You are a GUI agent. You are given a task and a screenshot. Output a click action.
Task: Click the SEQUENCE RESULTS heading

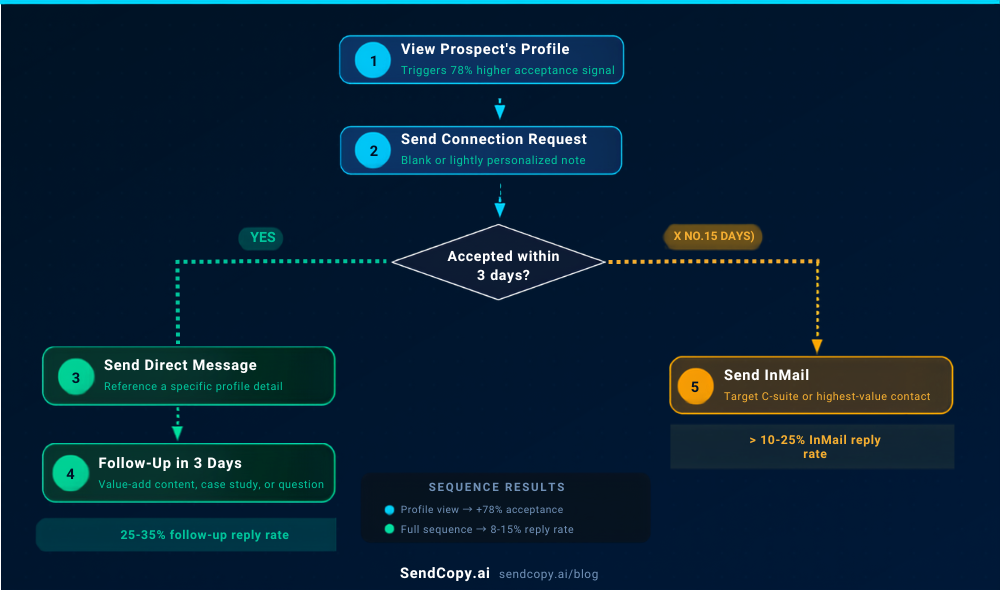click(497, 487)
